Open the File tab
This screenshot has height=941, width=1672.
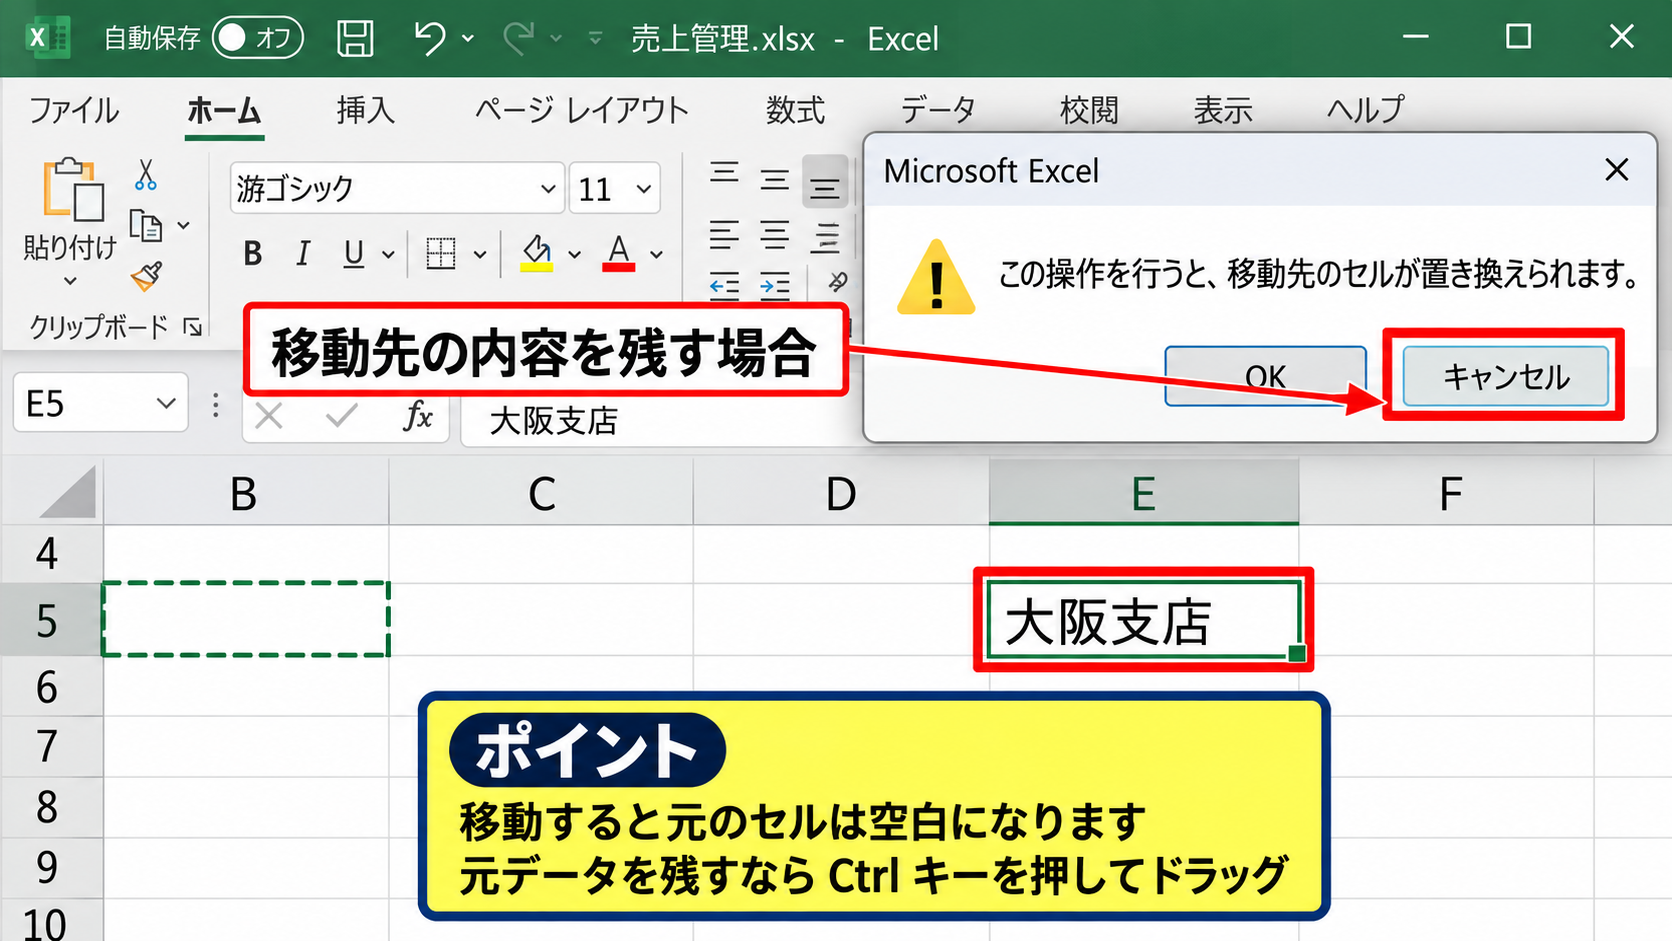pos(74,110)
